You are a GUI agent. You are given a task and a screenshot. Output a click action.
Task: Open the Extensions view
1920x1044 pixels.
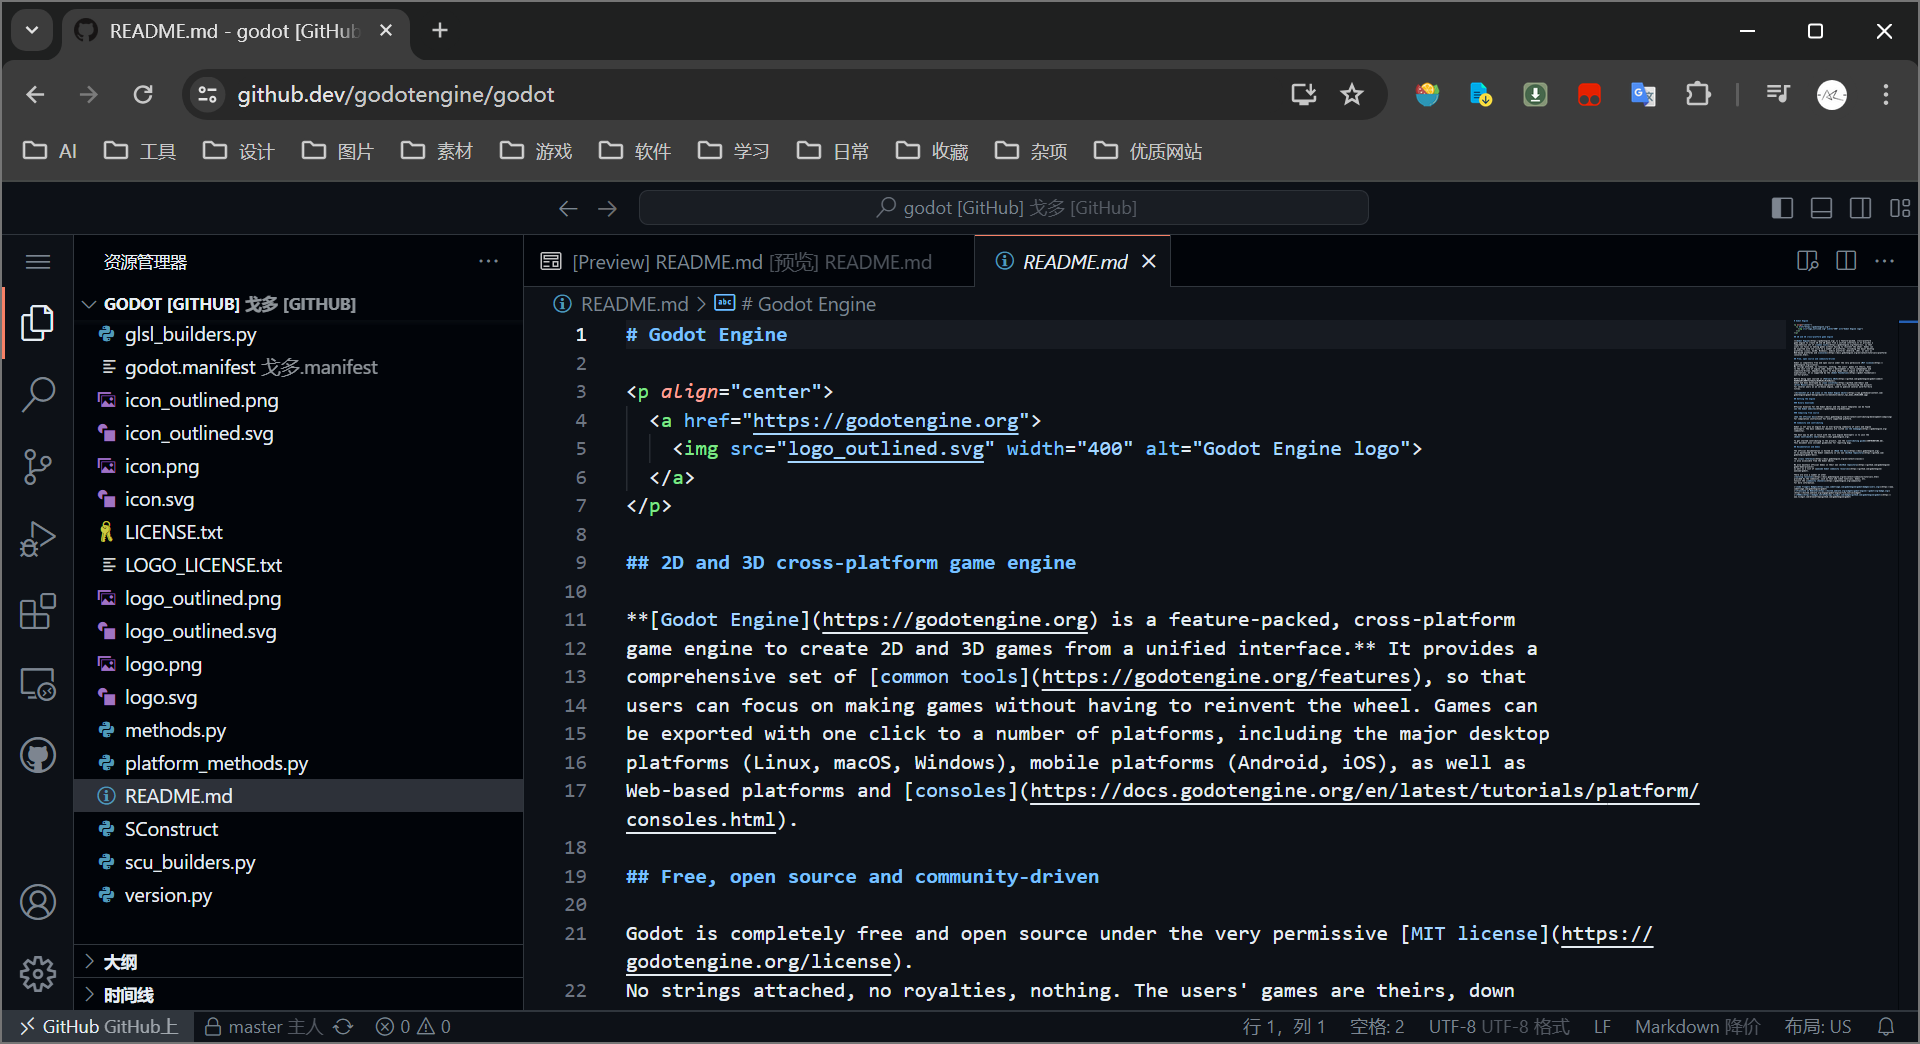tap(38, 611)
